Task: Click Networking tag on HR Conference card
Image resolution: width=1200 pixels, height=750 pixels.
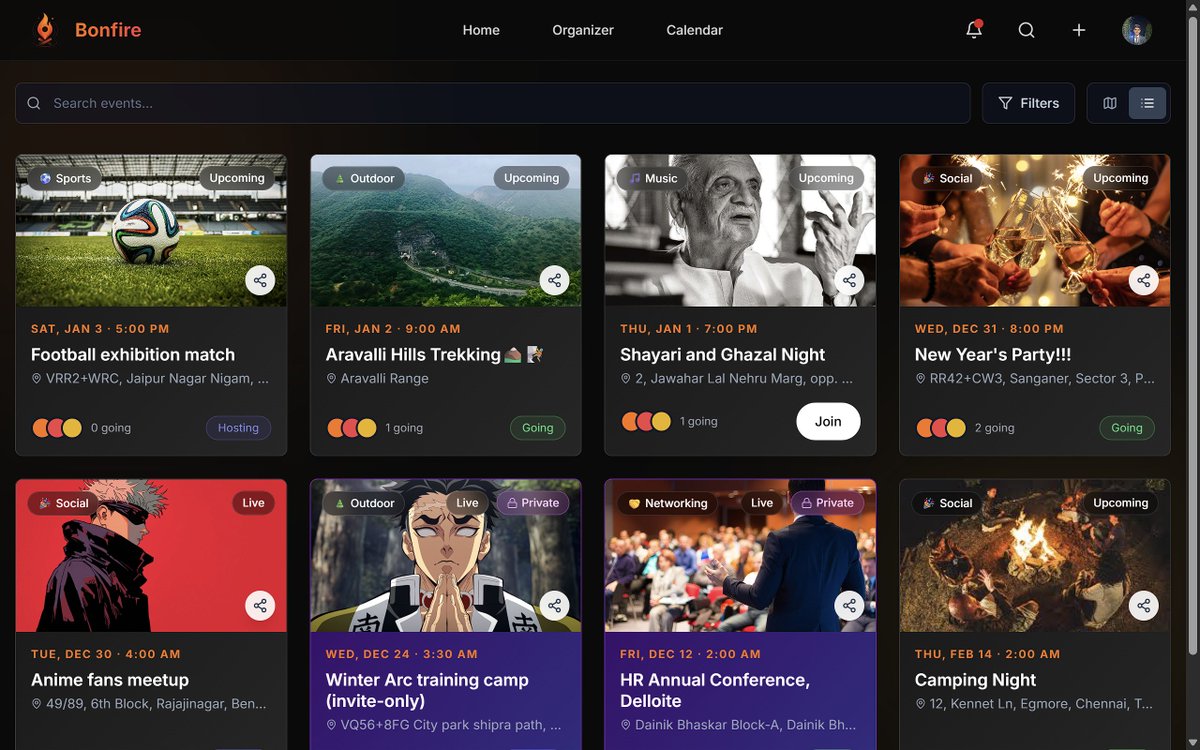Action: click(x=667, y=503)
